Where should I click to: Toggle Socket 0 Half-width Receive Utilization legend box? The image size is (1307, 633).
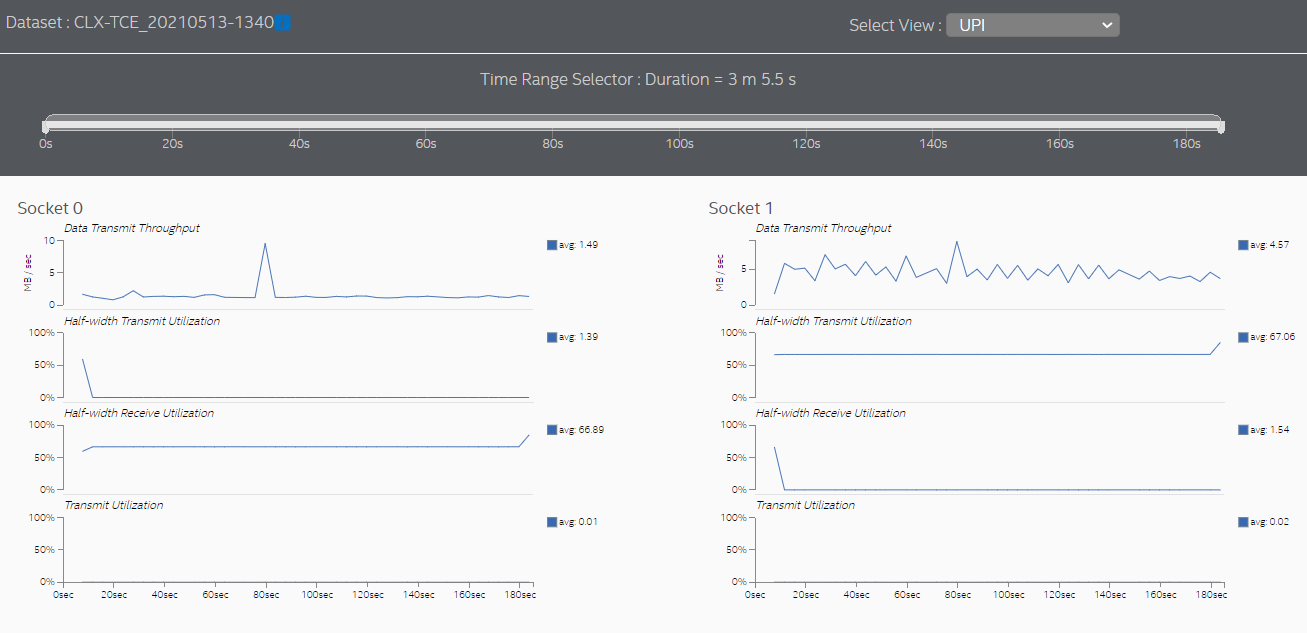point(552,430)
